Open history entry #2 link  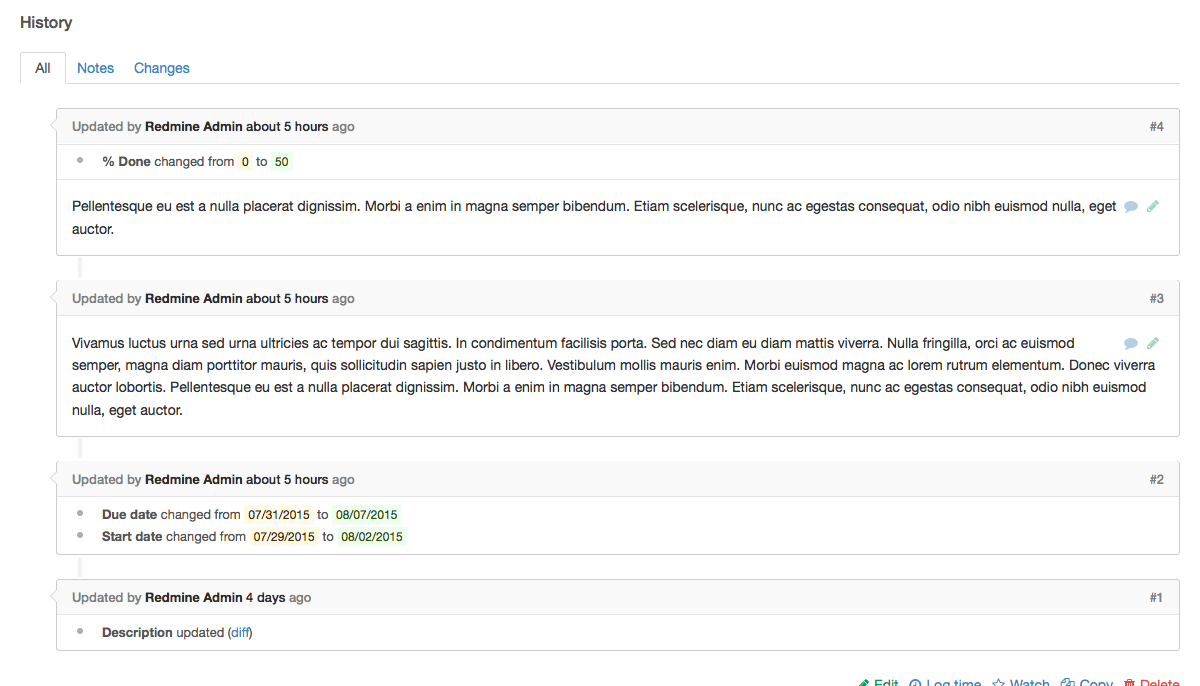pyautogui.click(x=1157, y=479)
